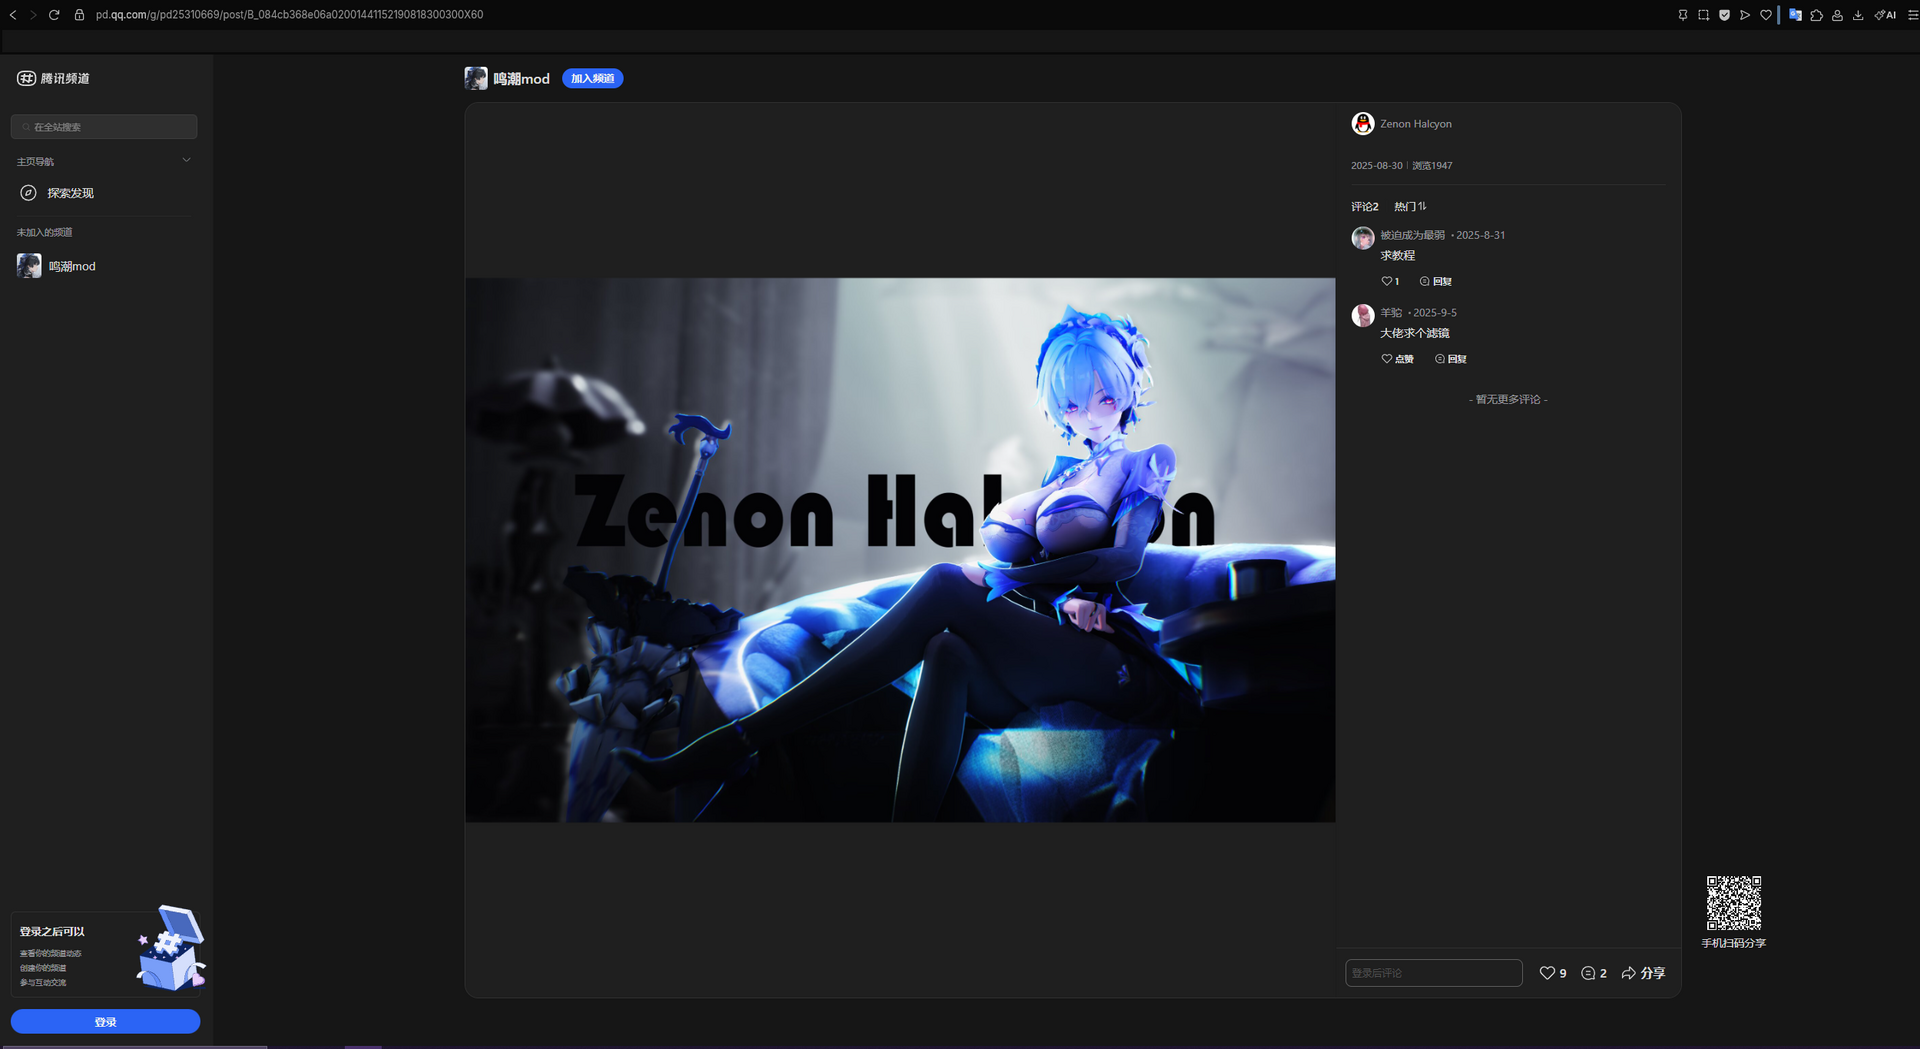1920x1049 pixels.
Task: Click the 求教程 comment text
Action: coord(1397,256)
